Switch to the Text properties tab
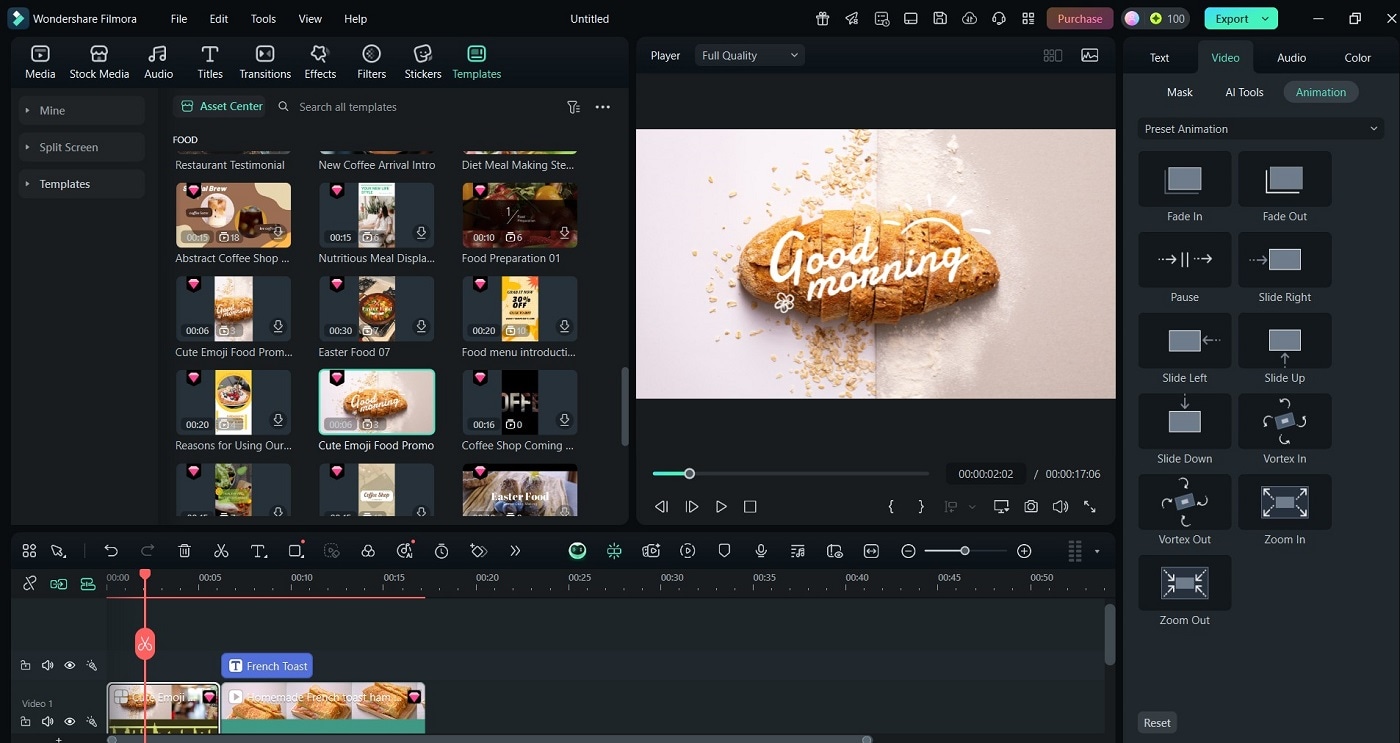Screen dimensions: 1400x743 pyautogui.click(x=1159, y=58)
